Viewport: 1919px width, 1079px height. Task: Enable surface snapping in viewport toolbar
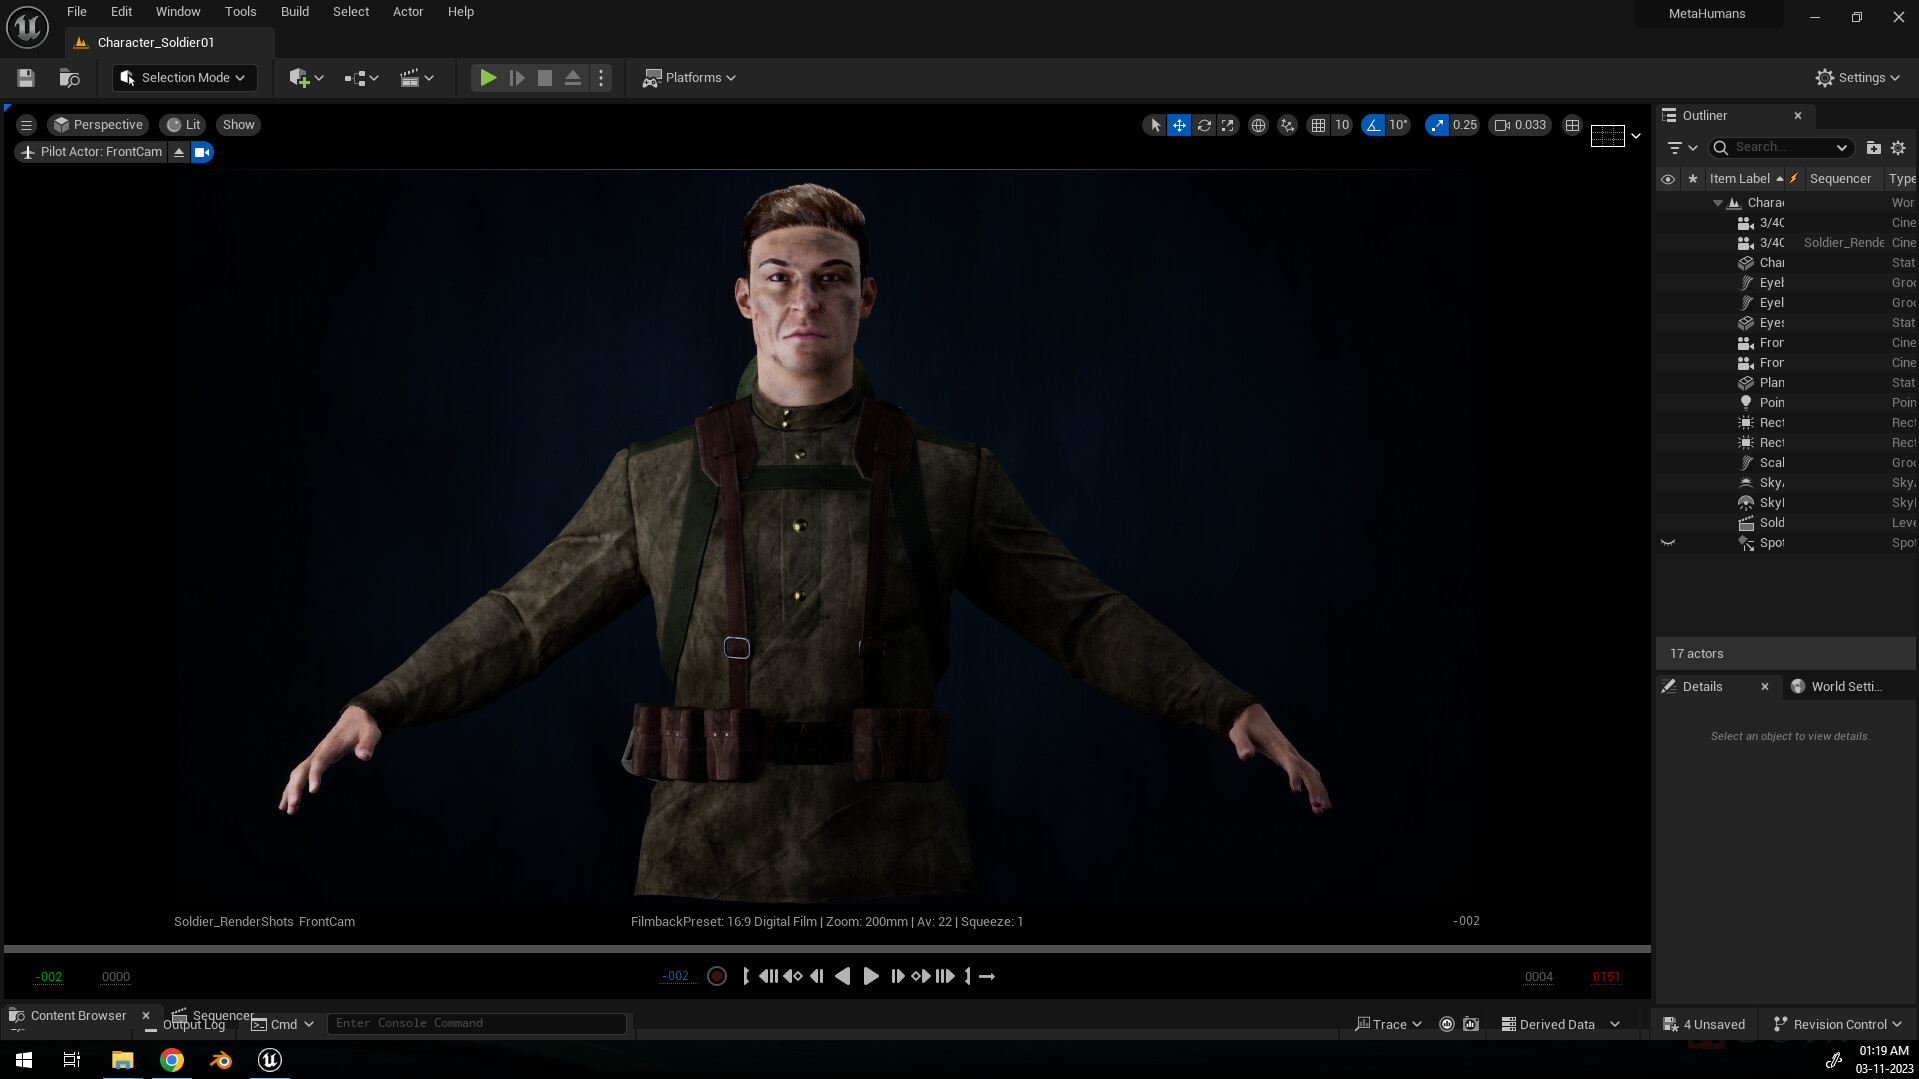[x=1287, y=125]
